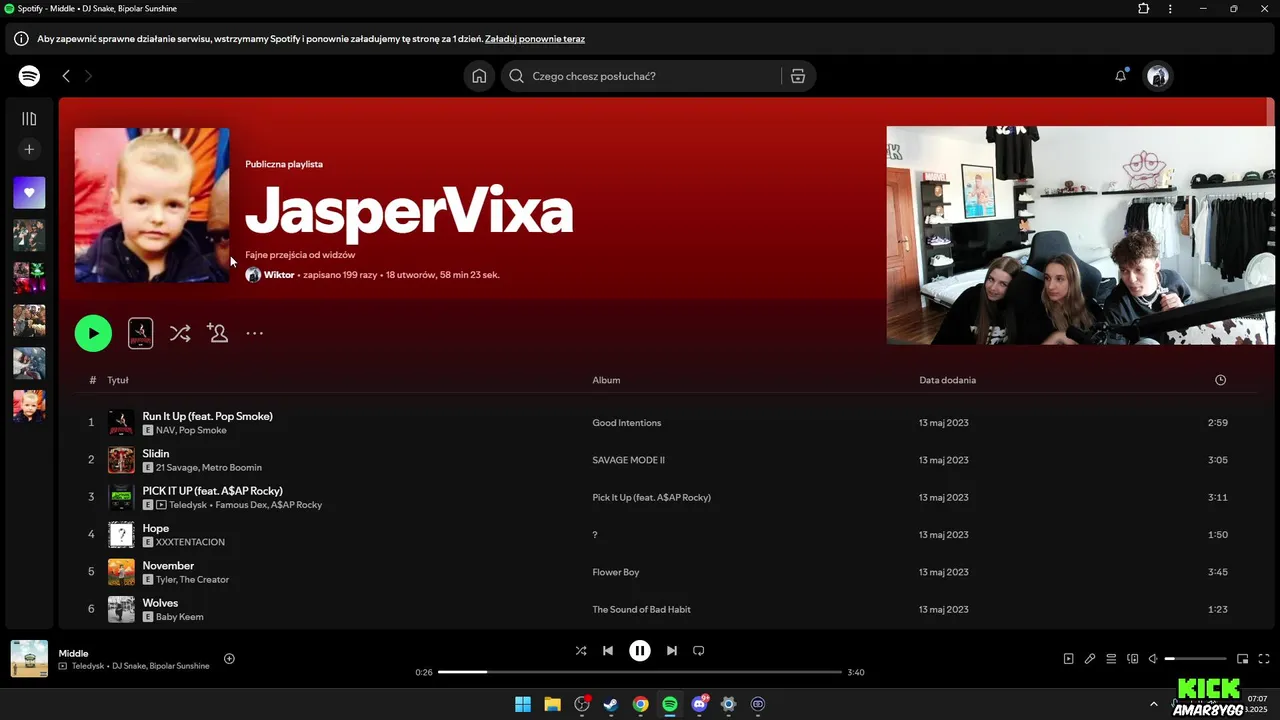Show lyrics with the microphone icon
The image size is (1280, 720).
[x=1090, y=659]
